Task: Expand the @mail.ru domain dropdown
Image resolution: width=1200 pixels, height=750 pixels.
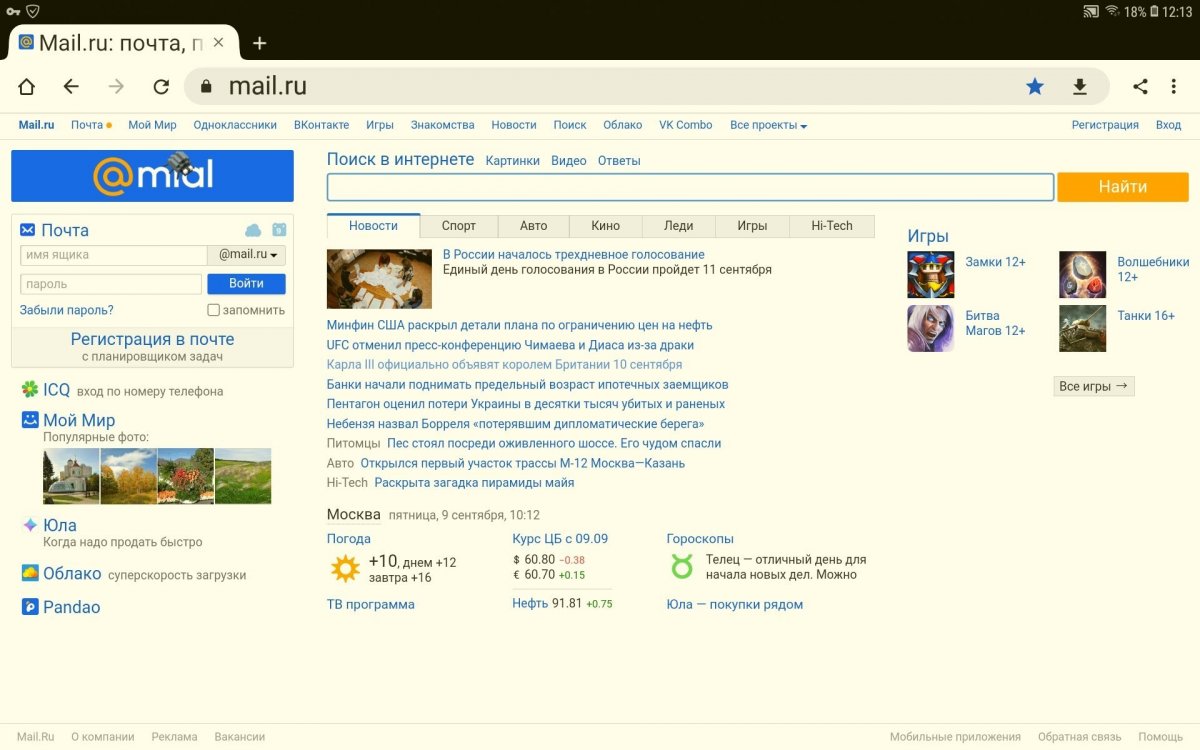Action: 247,255
